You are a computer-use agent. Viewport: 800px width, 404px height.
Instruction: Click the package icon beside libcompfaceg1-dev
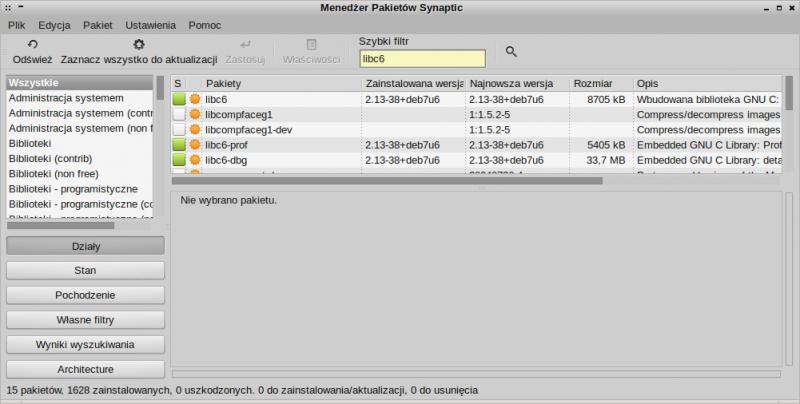click(195, 130)
